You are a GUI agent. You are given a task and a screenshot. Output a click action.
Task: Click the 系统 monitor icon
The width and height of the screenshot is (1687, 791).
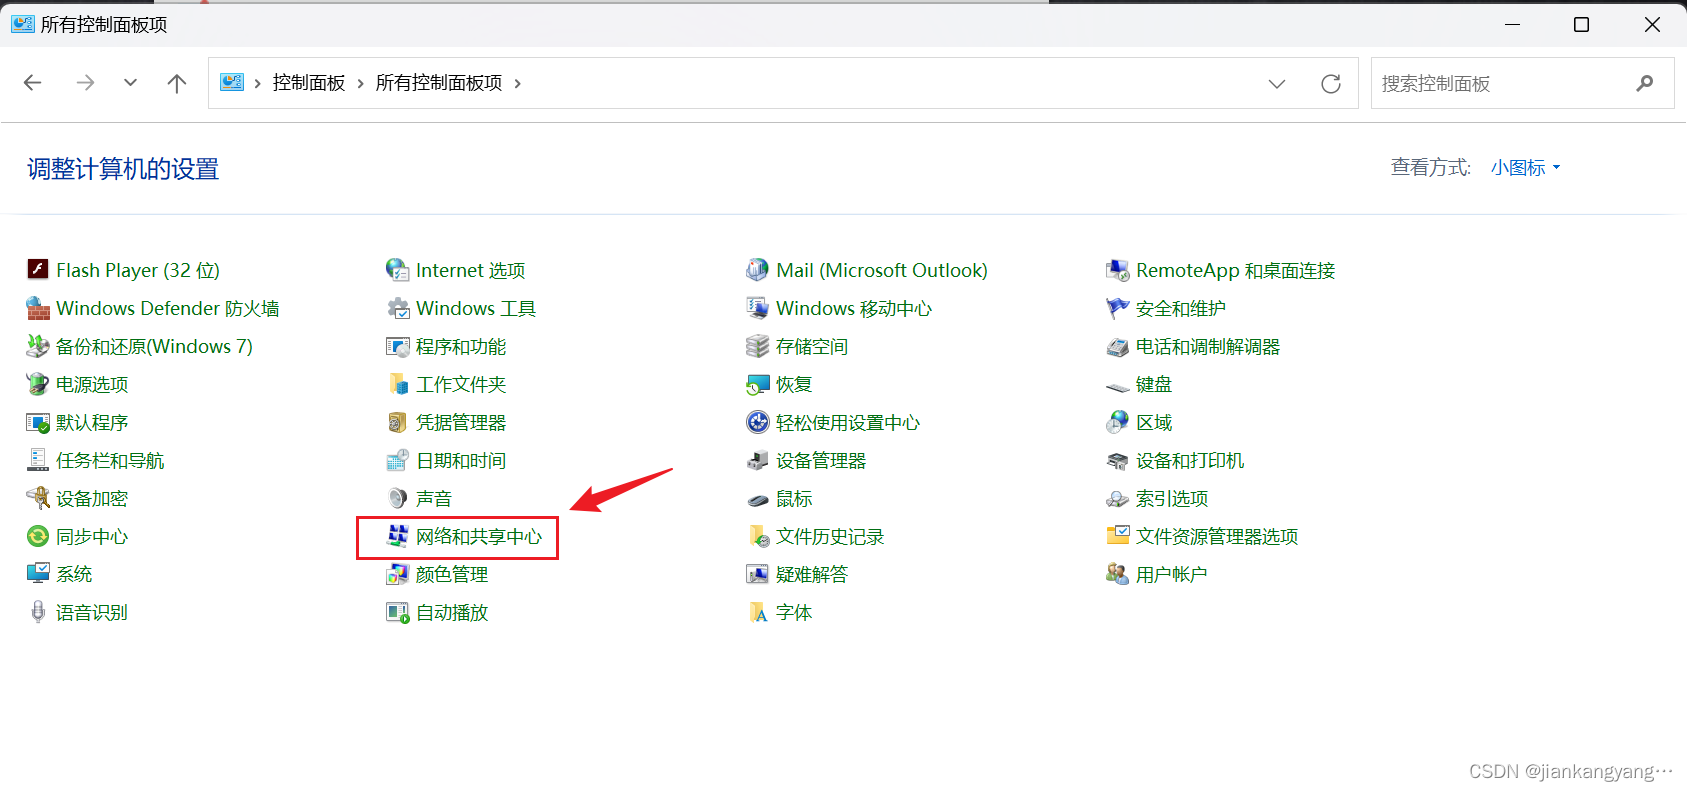(38, 573)
